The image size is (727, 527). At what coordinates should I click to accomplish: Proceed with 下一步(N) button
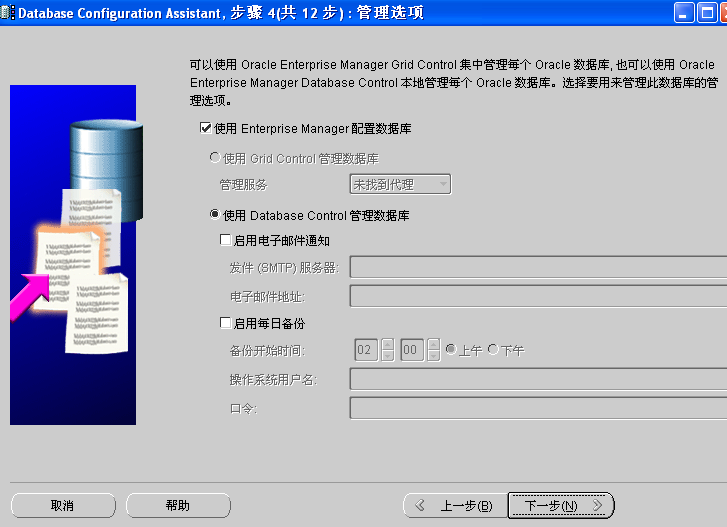[561, 505]
